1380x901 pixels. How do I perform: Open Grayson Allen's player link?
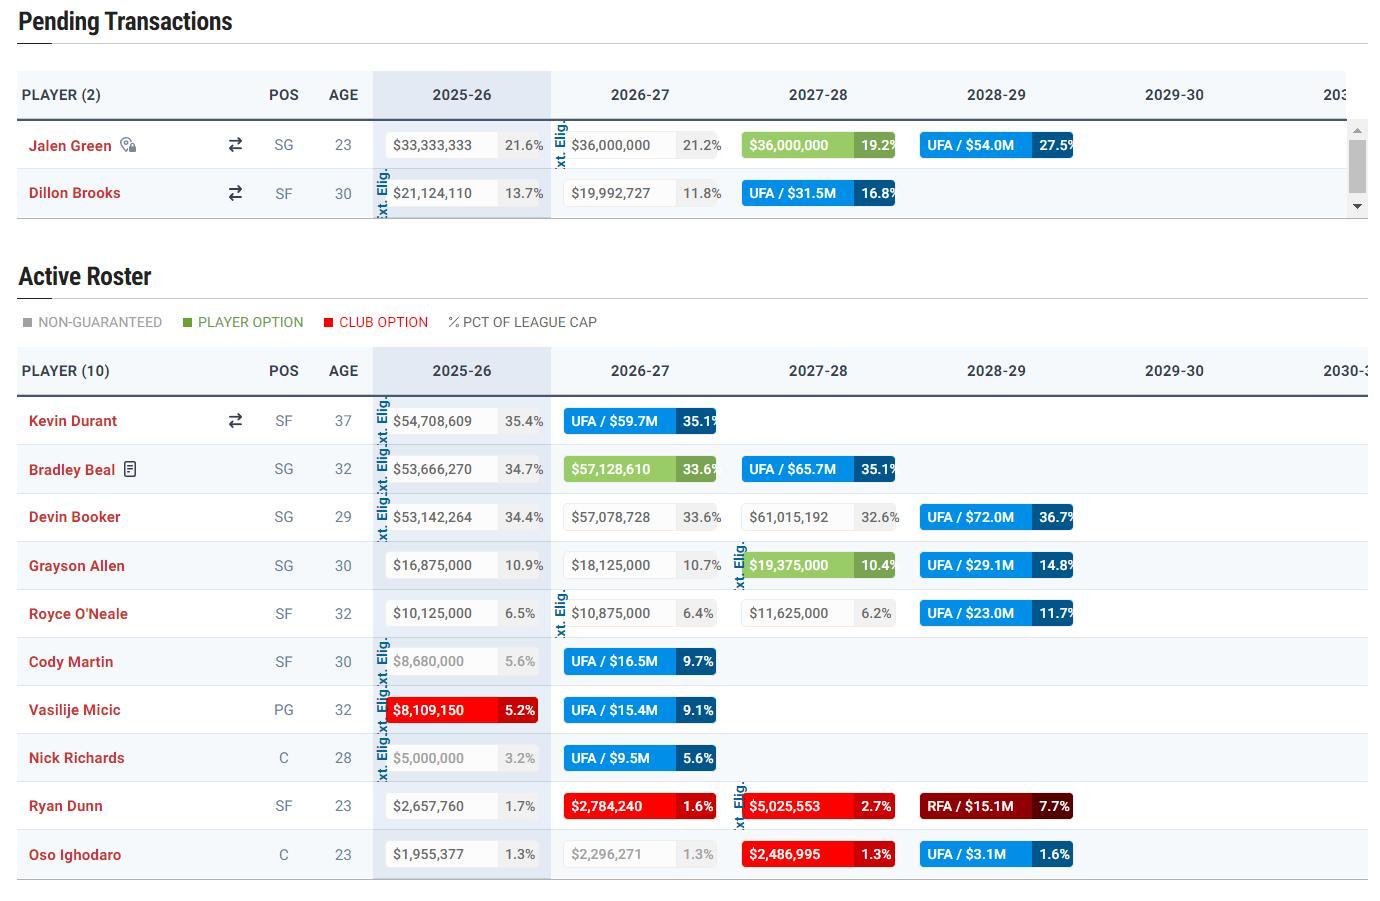(x=76, y=566)
